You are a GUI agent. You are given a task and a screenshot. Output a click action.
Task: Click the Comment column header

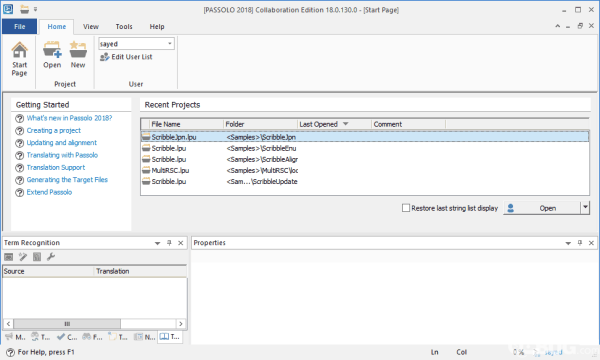408,124
